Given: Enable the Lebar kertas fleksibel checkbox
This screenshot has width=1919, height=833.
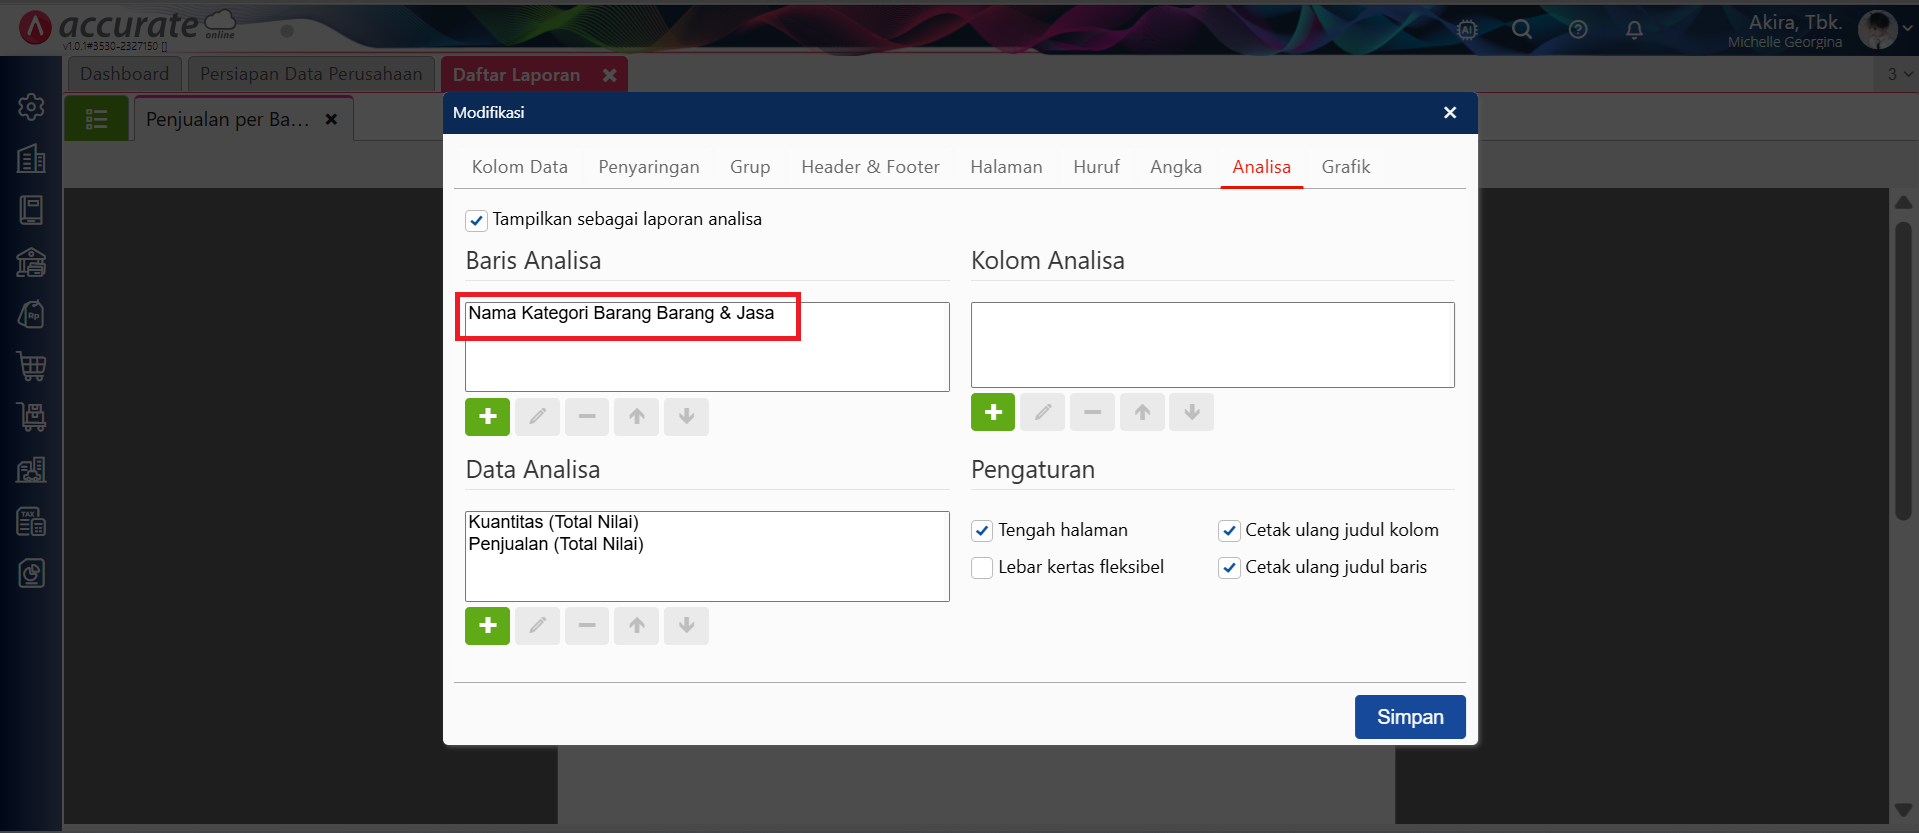Looking at the screenshot, I should (x=982, y=568).
